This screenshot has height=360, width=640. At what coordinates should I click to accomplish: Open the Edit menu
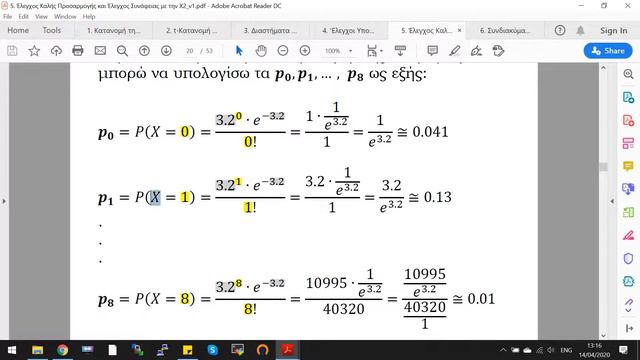pyautogui.click(x=23, y=17)
